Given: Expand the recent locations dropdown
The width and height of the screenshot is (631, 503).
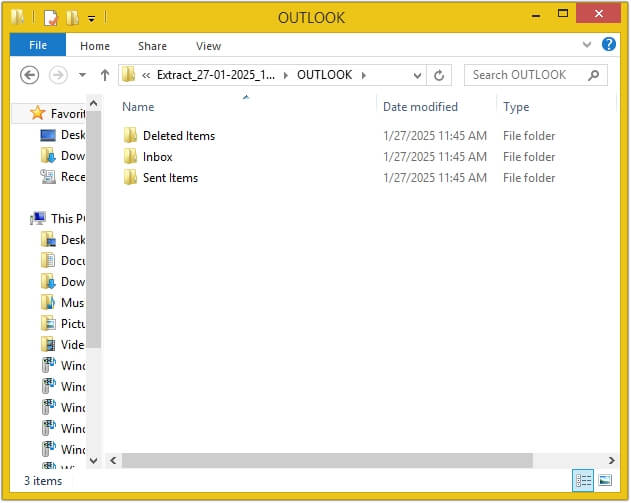Looking at the screenshot, I should [x=82, y=75].
